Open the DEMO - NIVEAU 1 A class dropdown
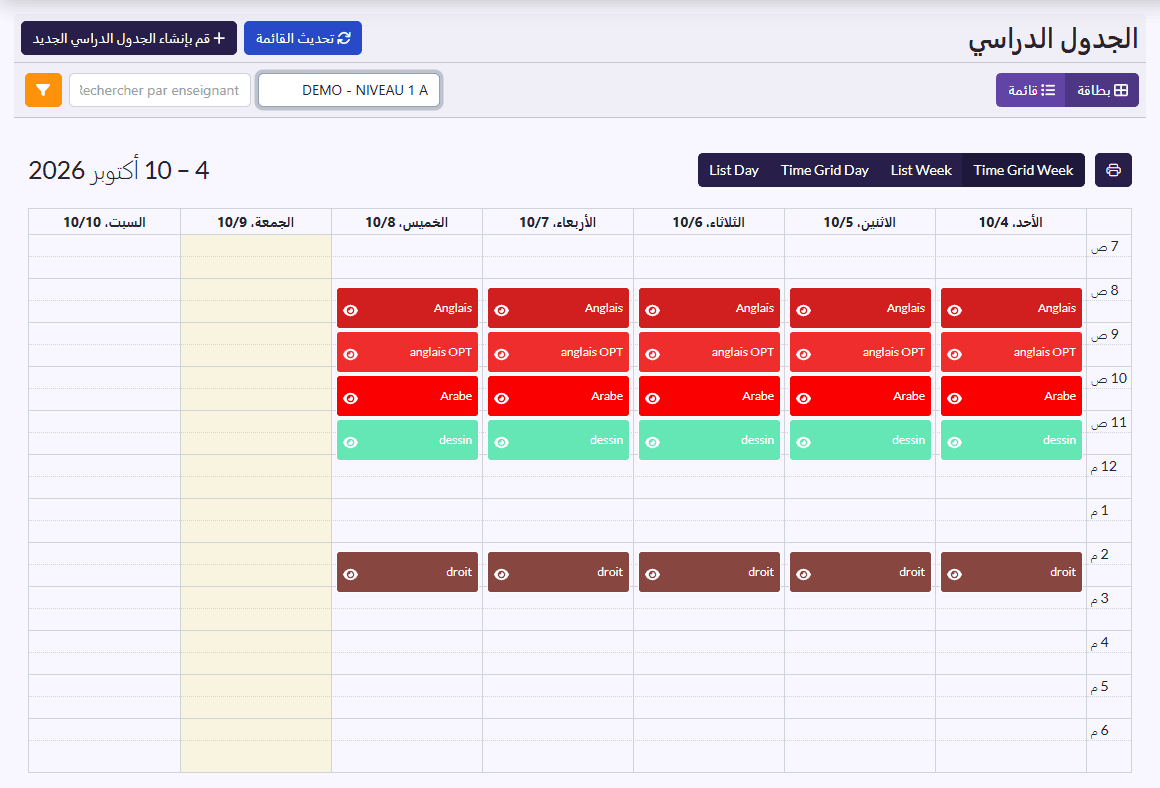 click(348, 90)
